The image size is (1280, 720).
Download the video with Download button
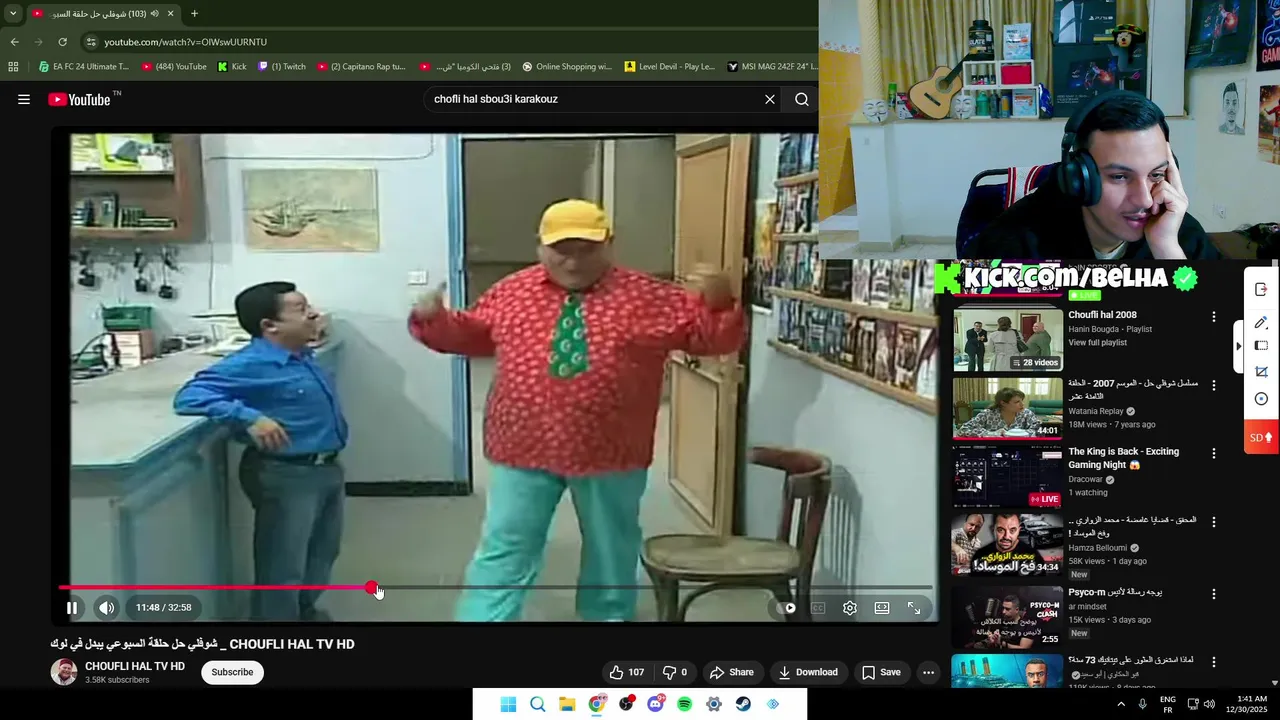(x=808, y=672)
